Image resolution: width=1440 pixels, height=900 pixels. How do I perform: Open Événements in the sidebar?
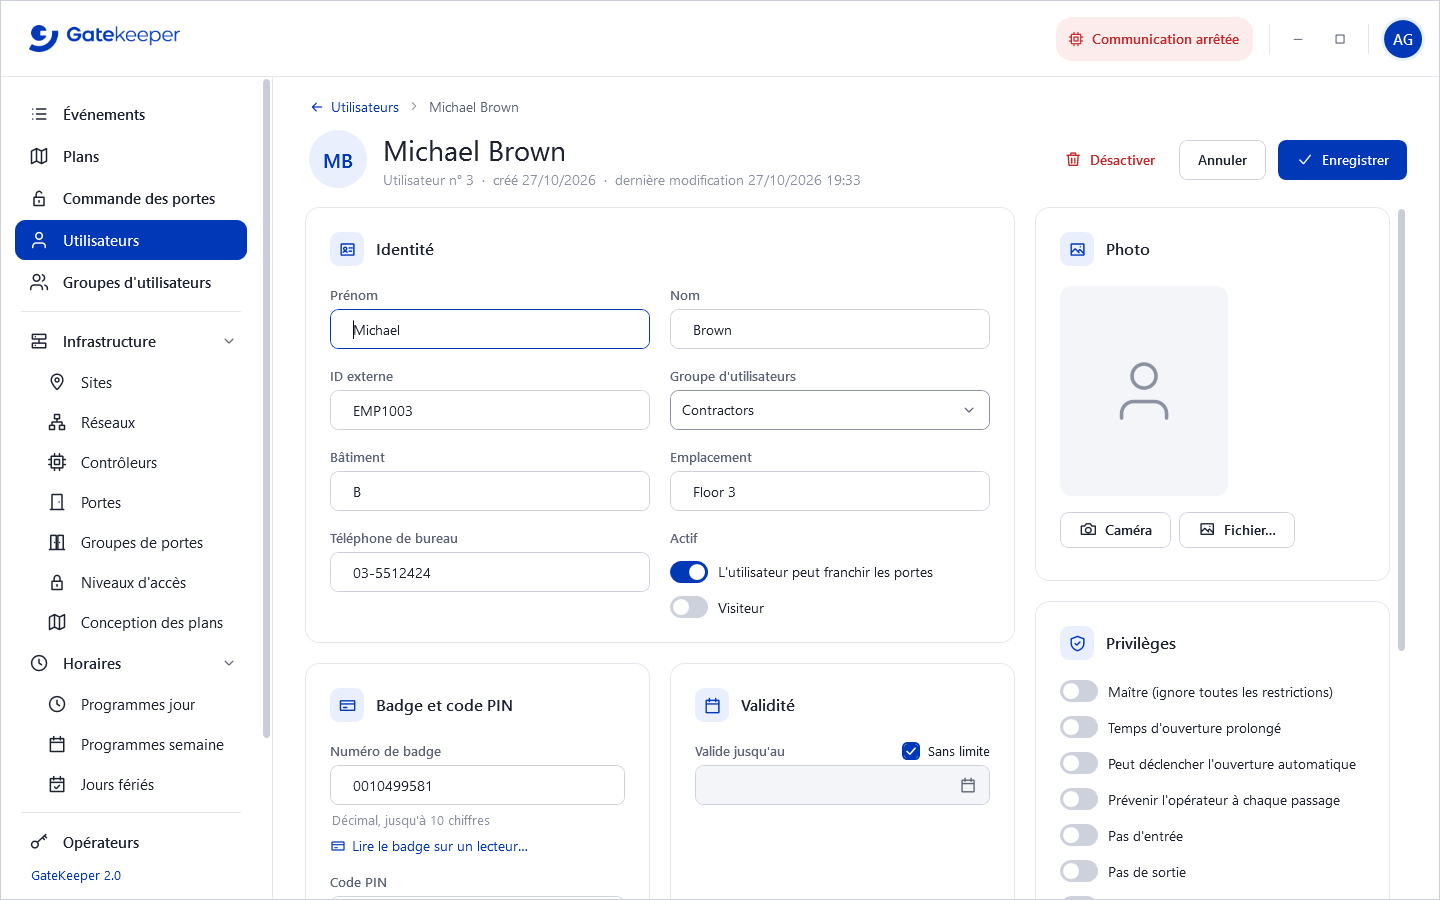coord(131,114)
